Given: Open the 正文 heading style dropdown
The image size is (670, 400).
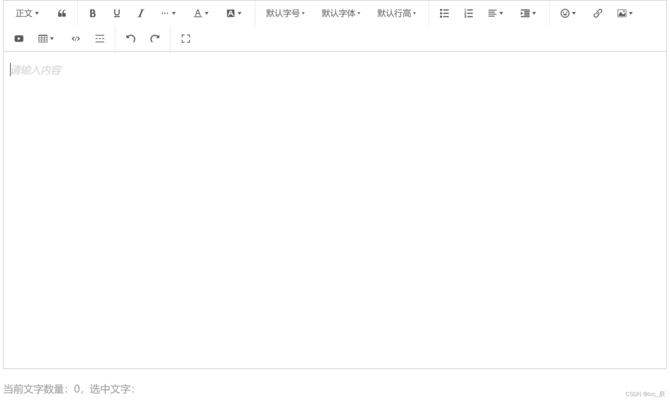Looking at the screenshot, I should [x=27, y=14].
